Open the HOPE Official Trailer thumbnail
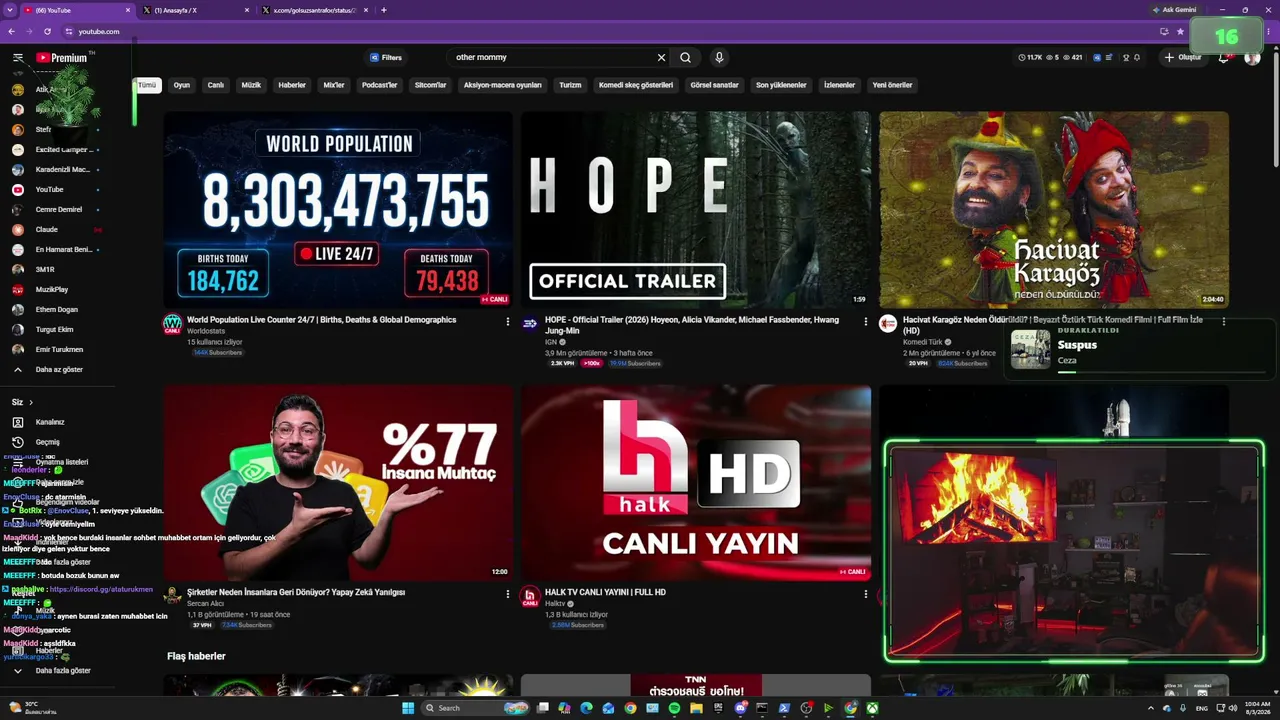 coord(696,209)
